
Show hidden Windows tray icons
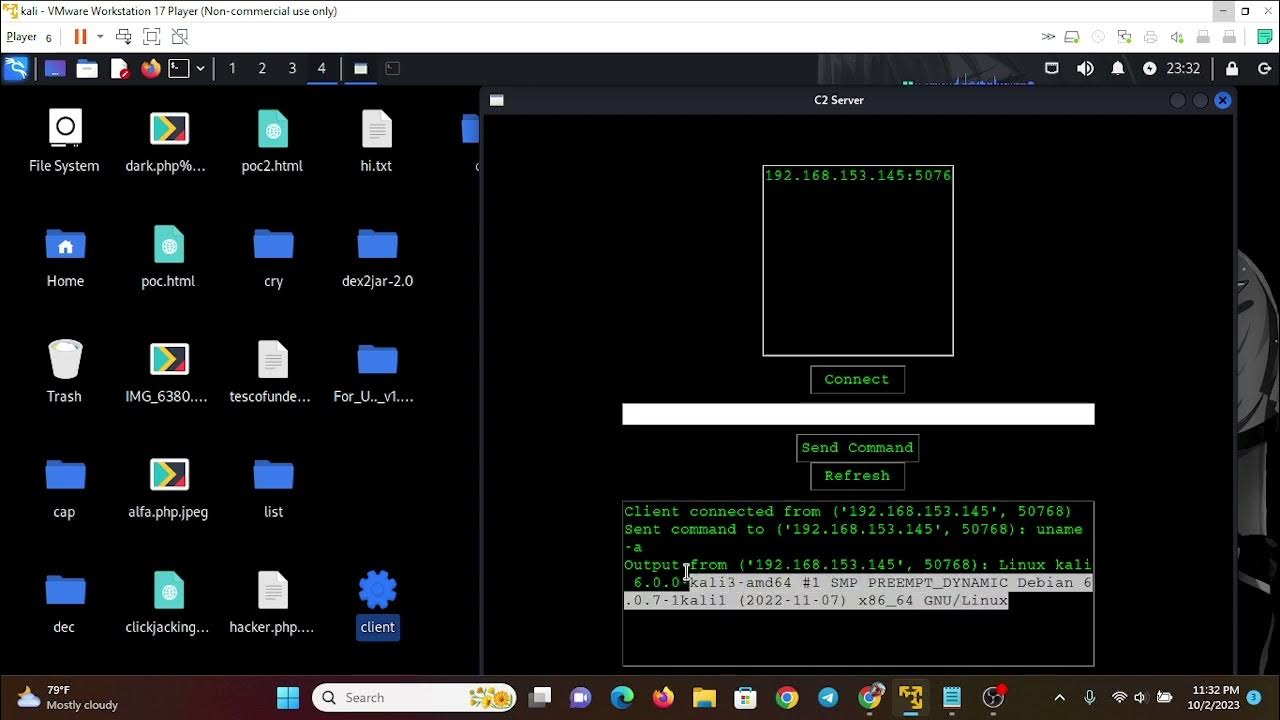1060,697
